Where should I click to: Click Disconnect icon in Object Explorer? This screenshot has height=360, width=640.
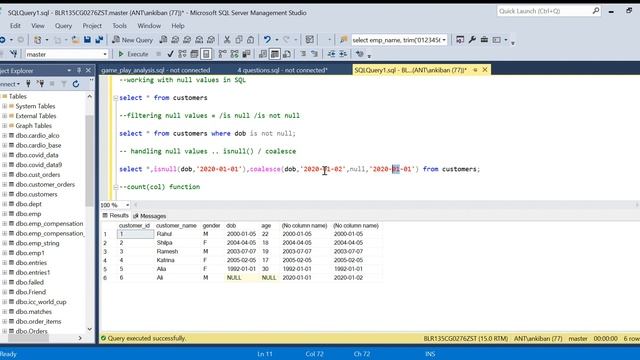[x=40, y=84]
